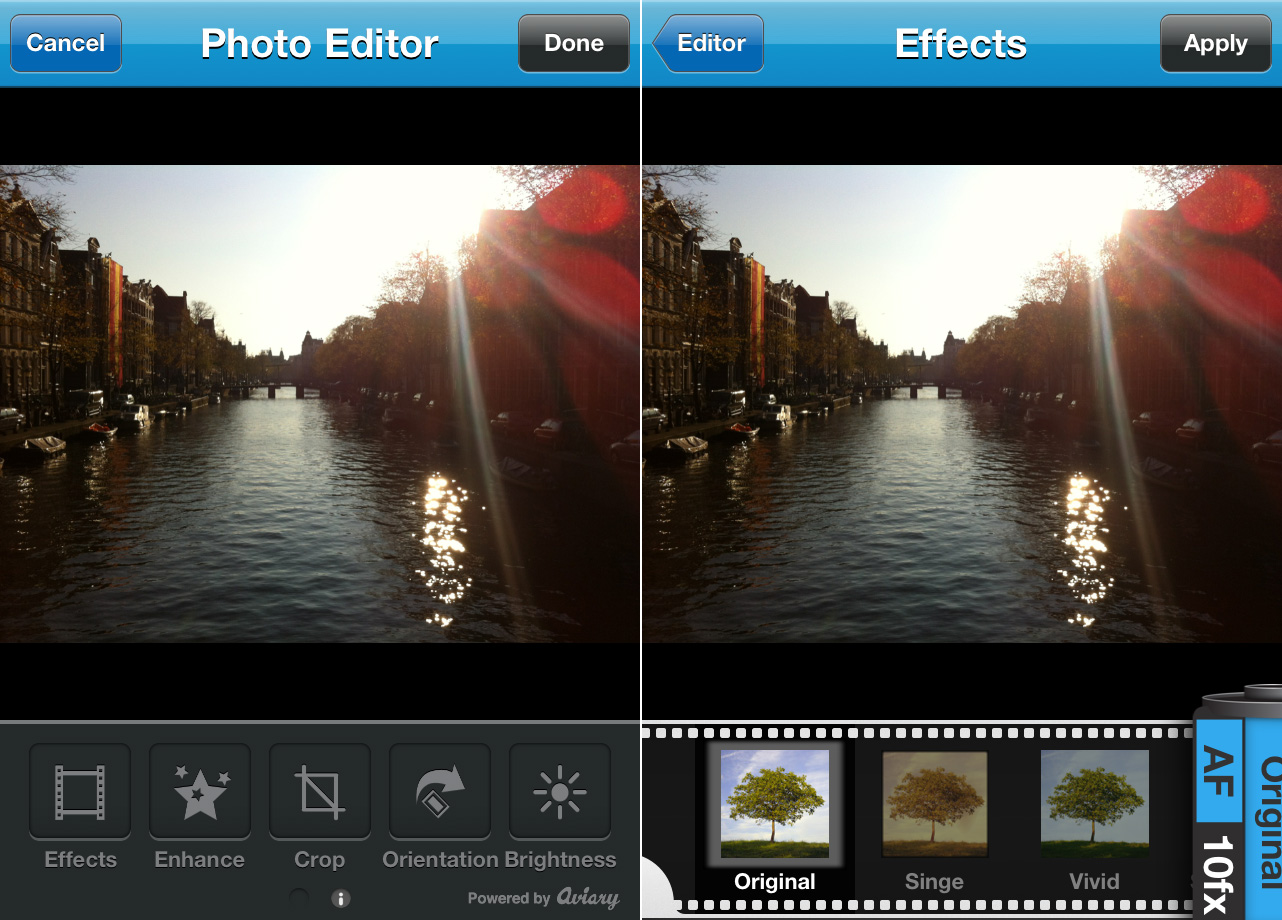Screen dimensions: 1282x920
Task: Cancel photo editing
Action: (x=66, y=44)
